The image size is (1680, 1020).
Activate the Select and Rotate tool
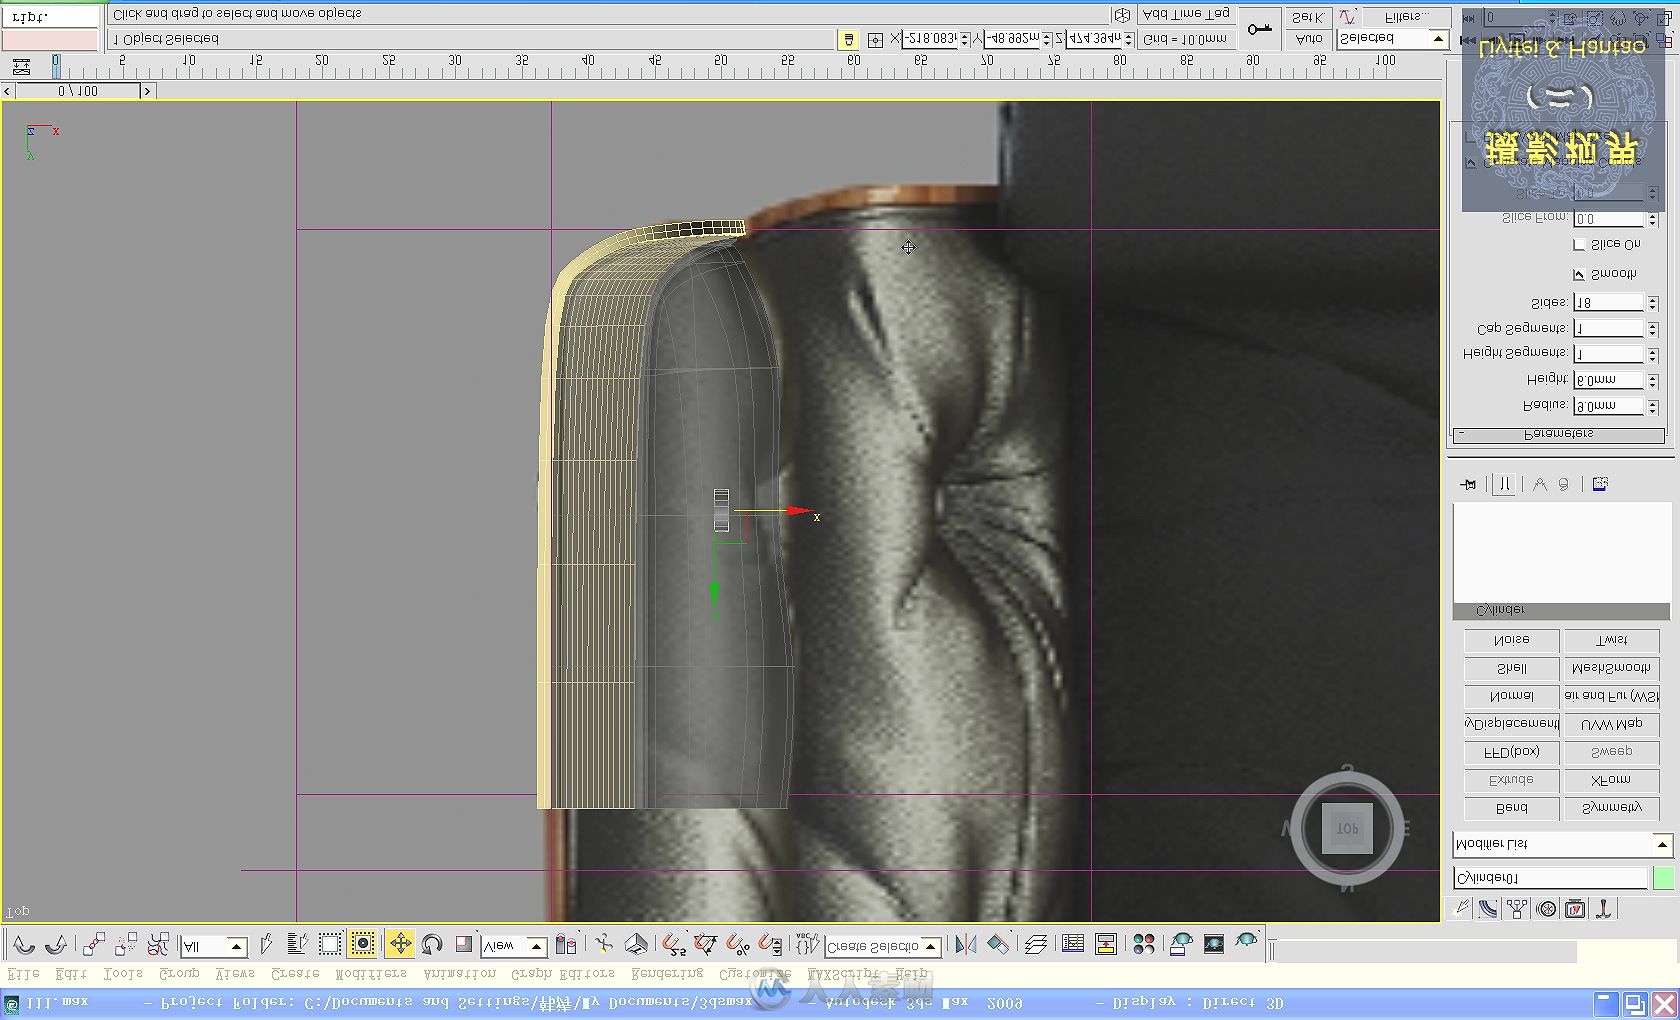432,945
